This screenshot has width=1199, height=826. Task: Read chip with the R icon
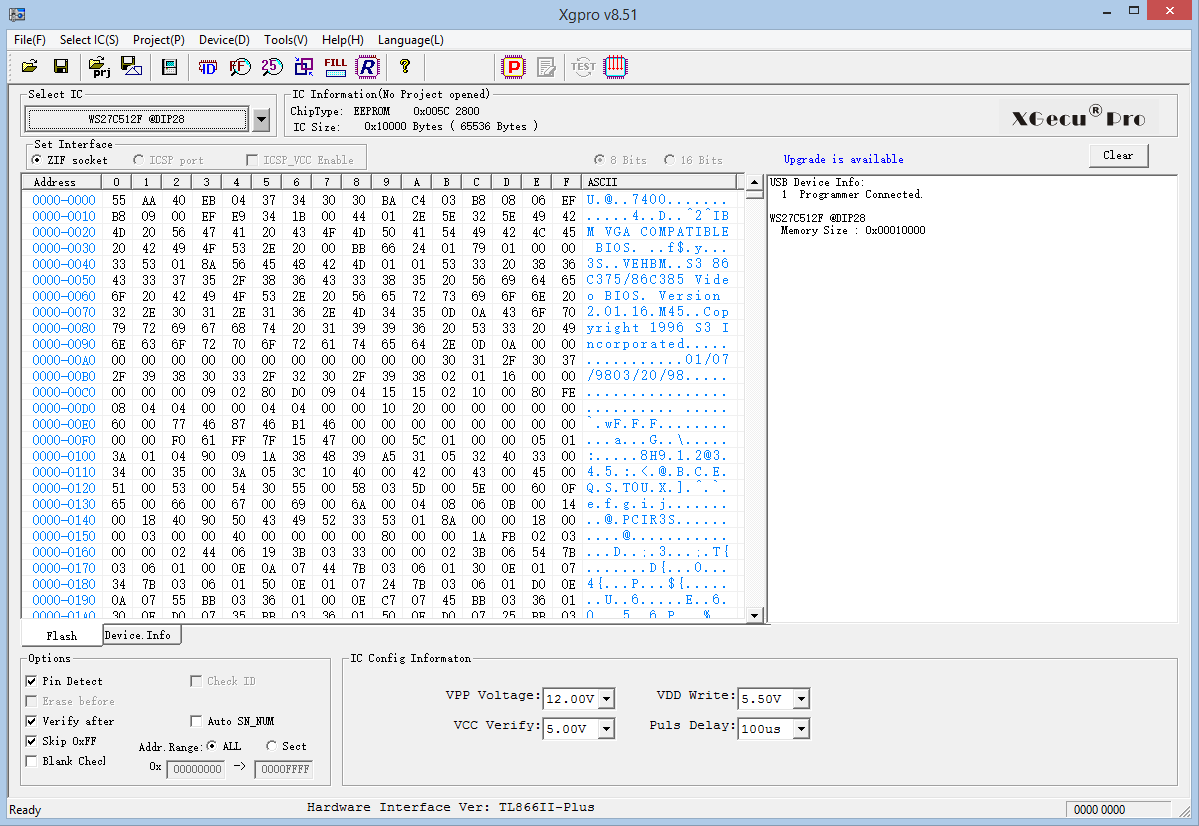click(367, 67)
